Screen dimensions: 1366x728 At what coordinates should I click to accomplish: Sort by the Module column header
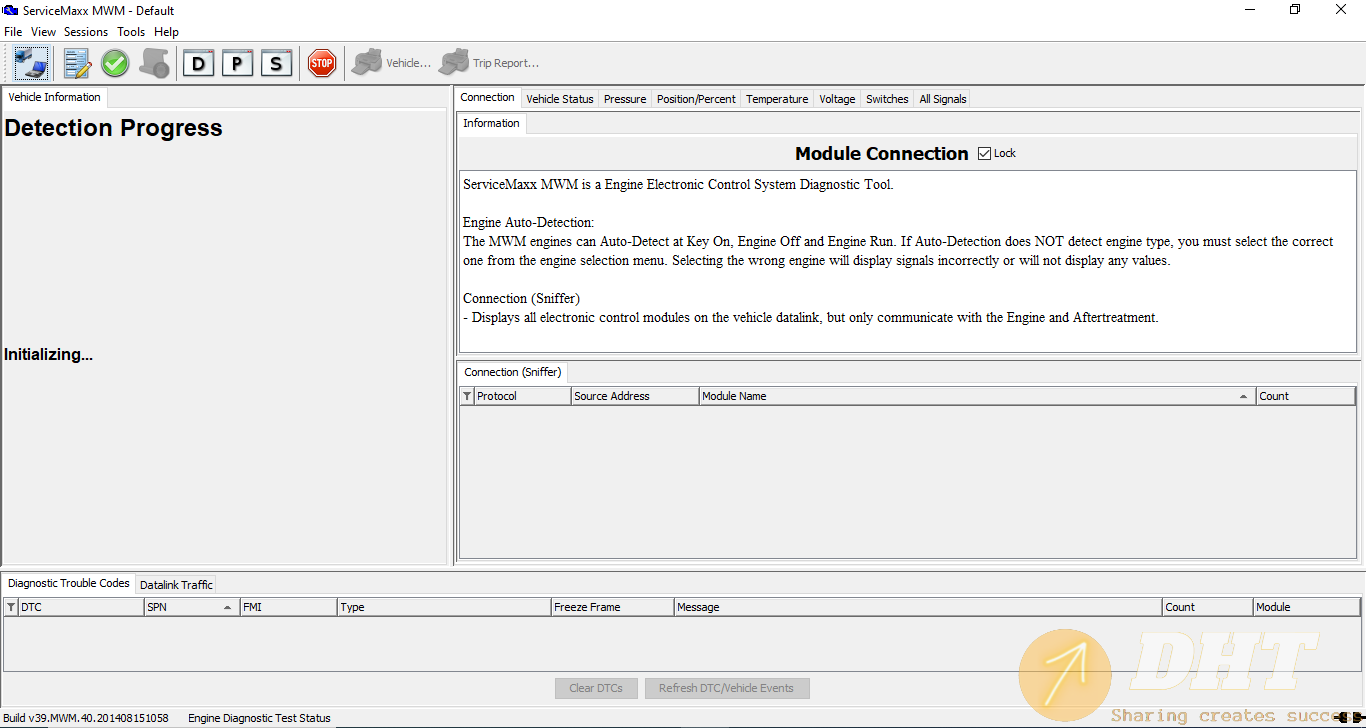pos(1306,607)
